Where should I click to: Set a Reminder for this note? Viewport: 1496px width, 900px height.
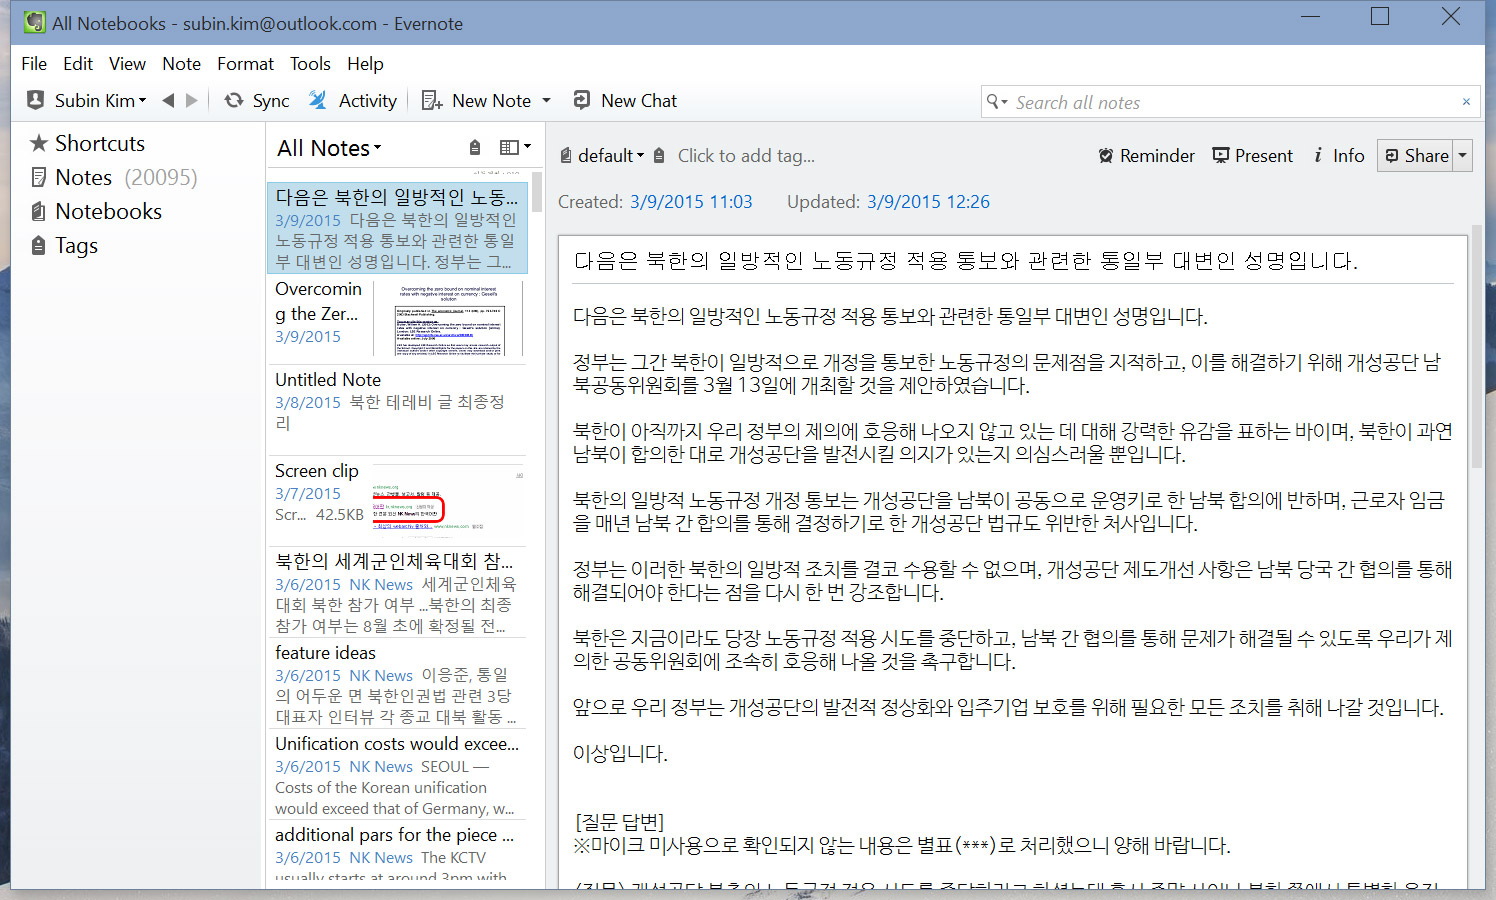1146,156
